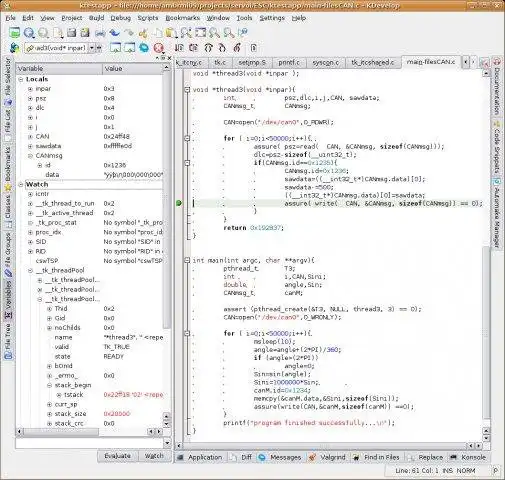The width and height of the screenshot is (505, 480).
Task: Open the Build menu
Action: 96,18
